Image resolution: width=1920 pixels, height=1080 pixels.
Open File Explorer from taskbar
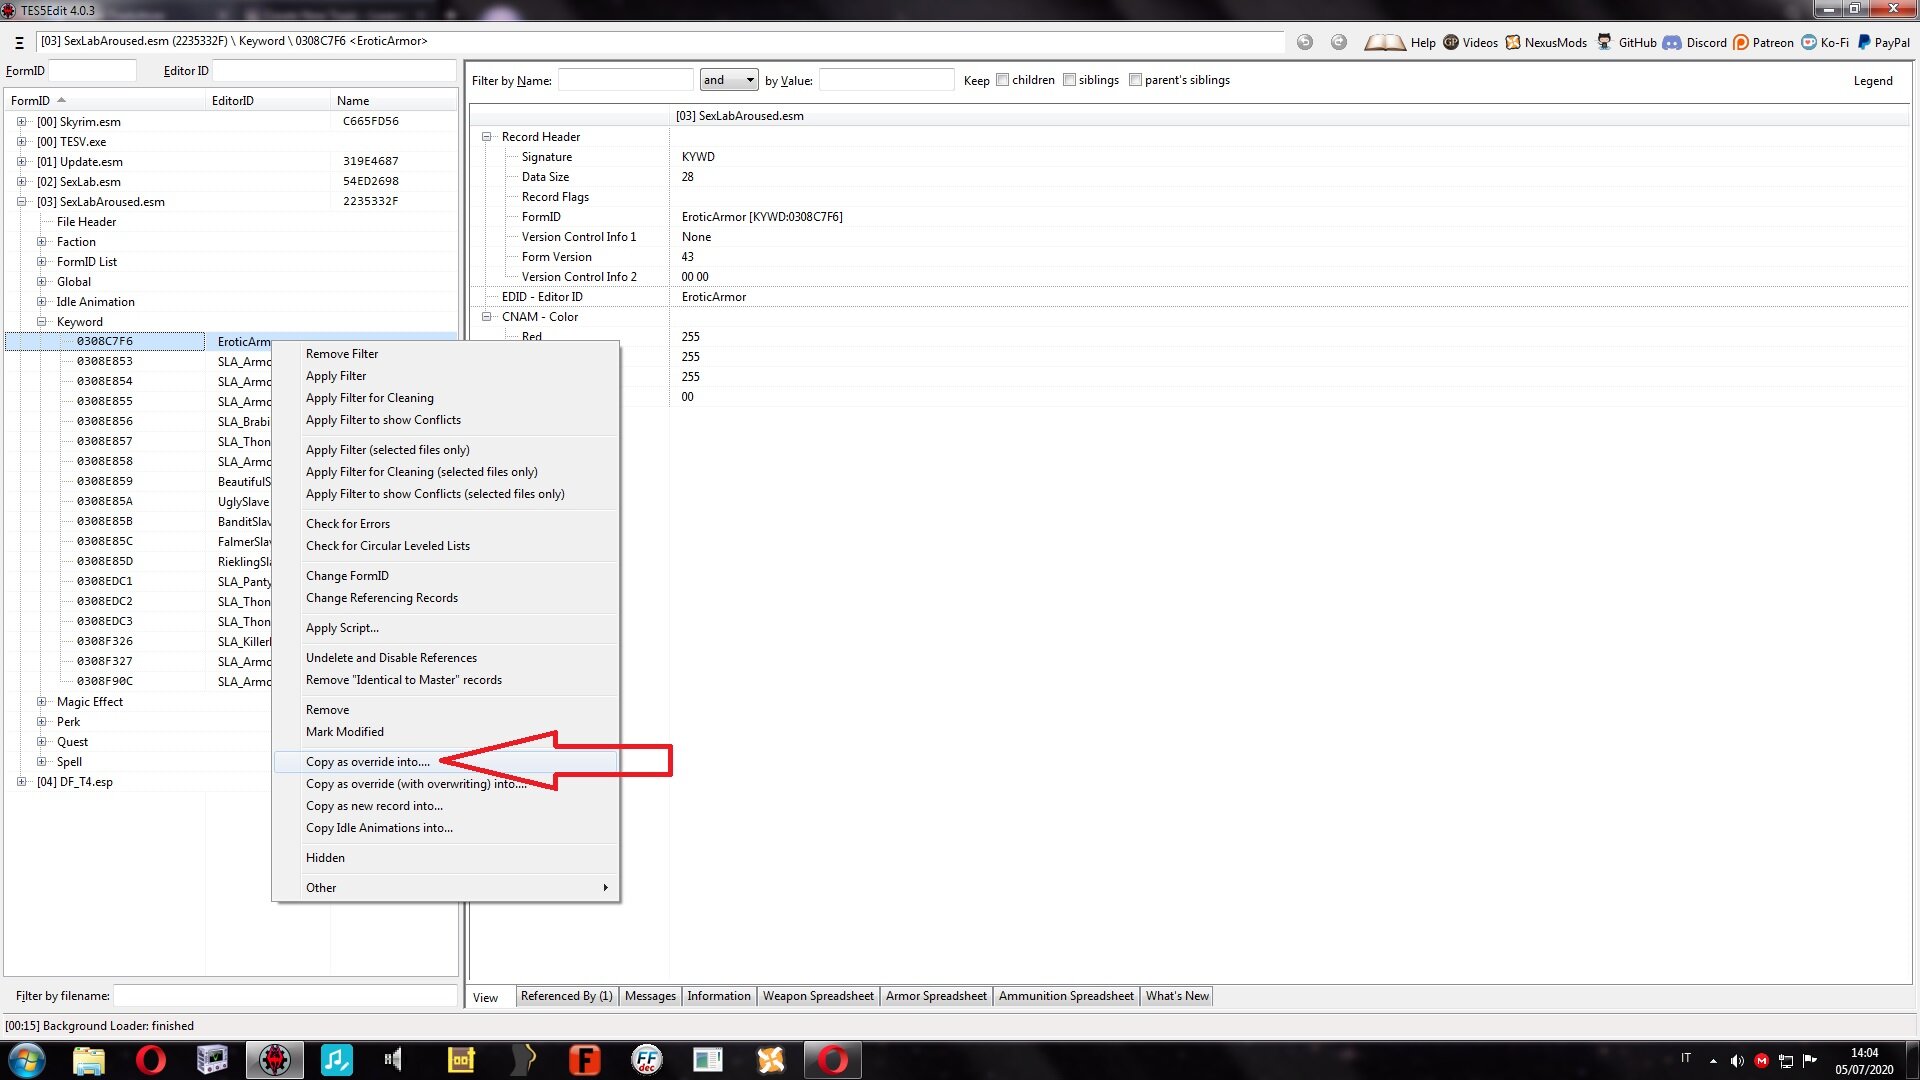(x=89, y=1060)
